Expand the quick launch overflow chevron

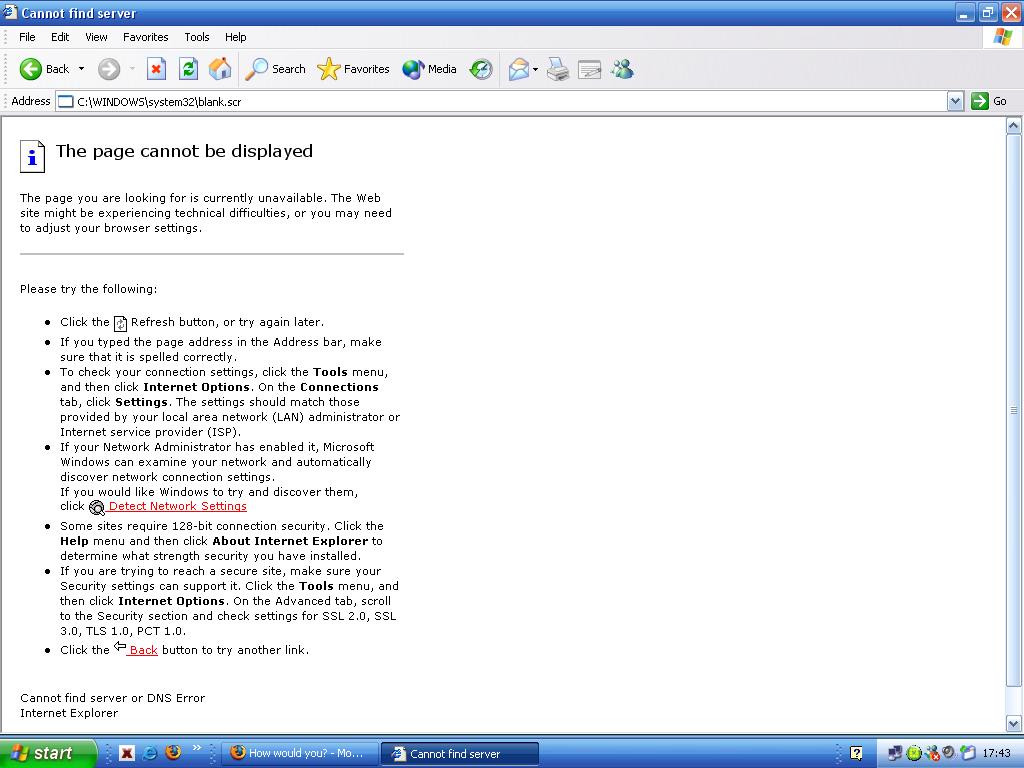coord(197,748)
